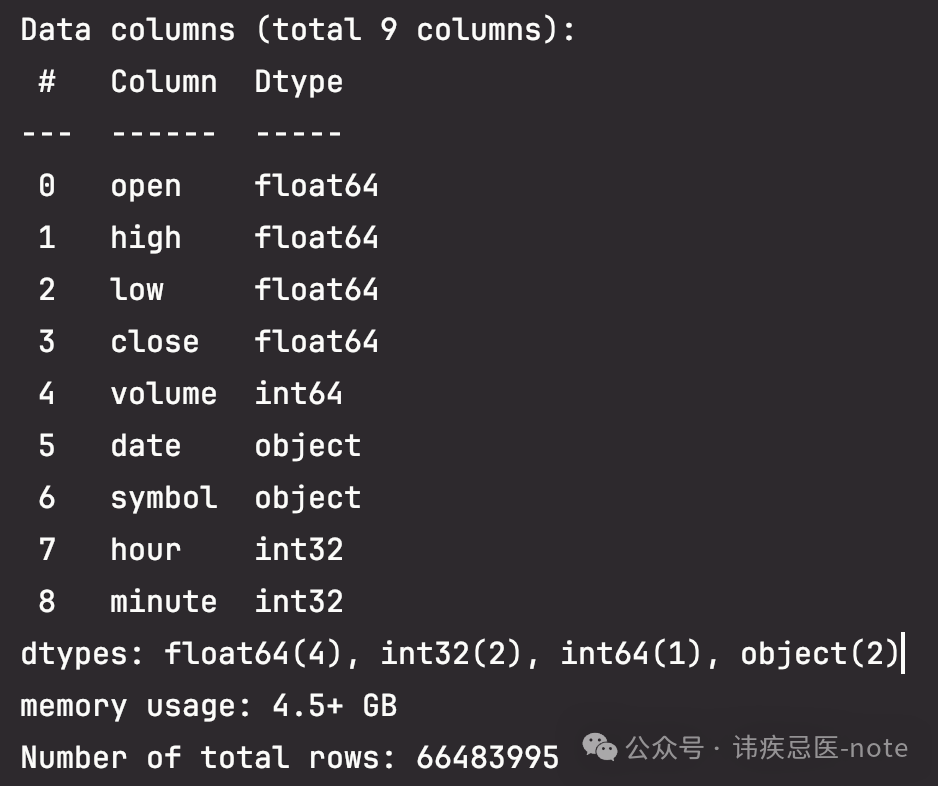This screenshot has width=938, height=786.
Task: Click the WeChat logo icon in the watermark
Action: [601, 747]
